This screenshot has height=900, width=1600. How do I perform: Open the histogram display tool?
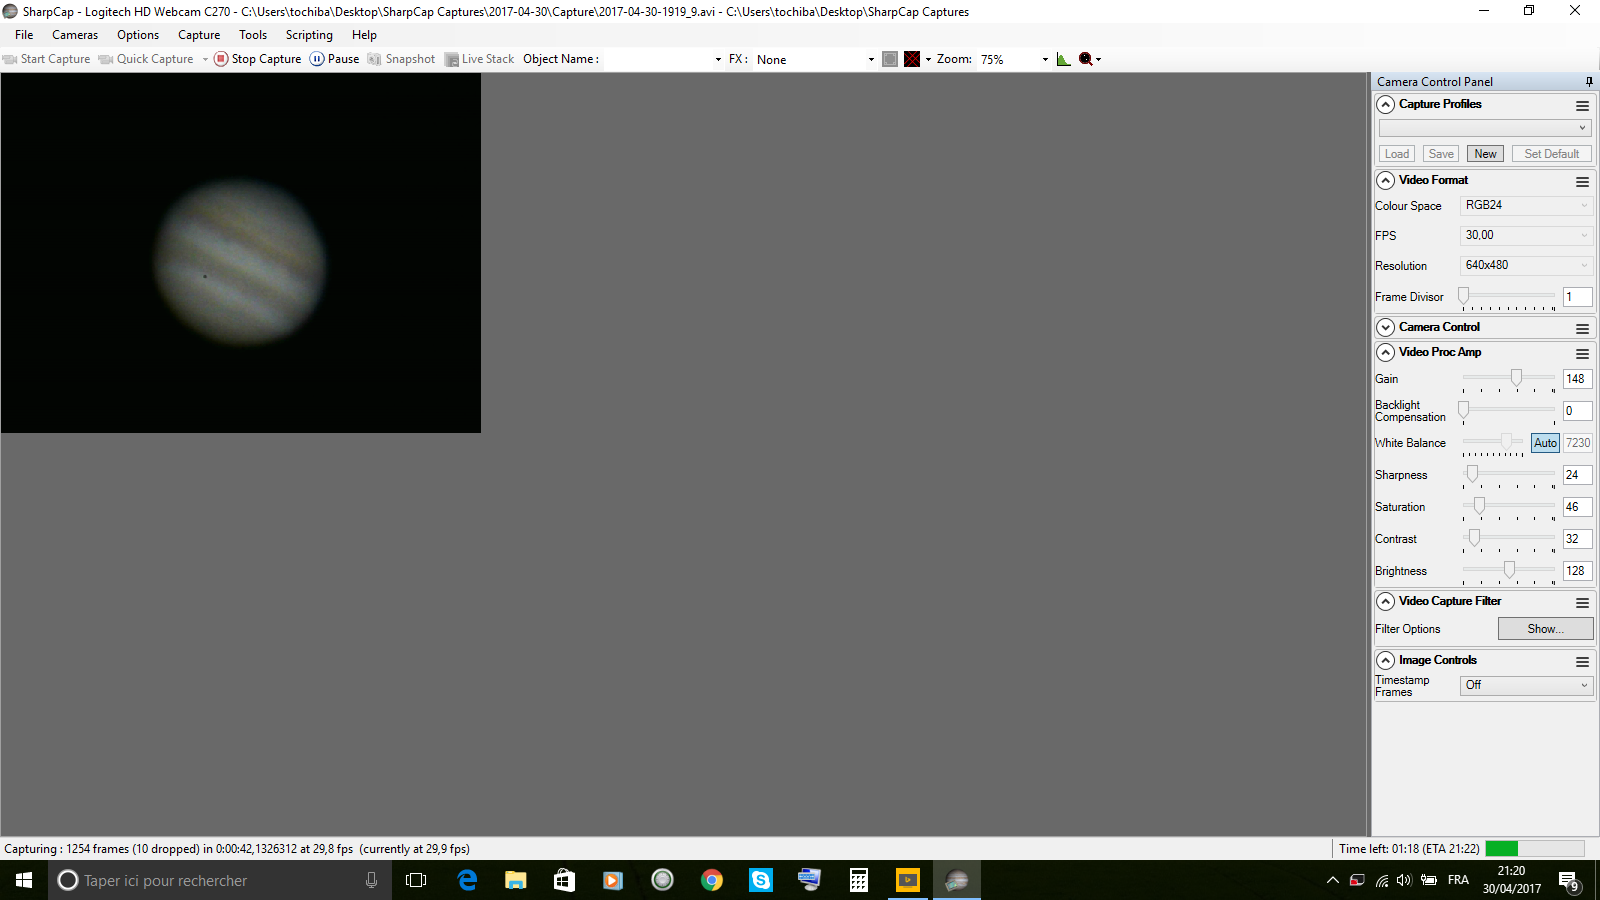point(1063,59)
